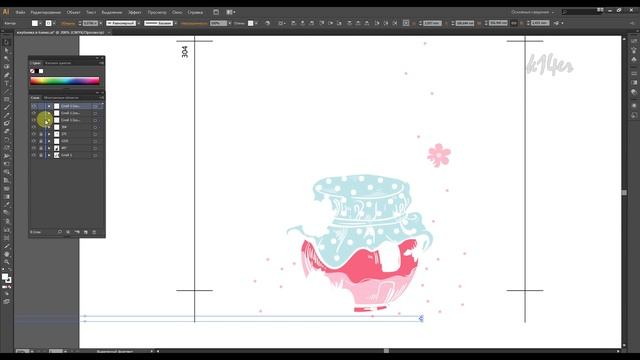Click the Обводка stroke link in control bar
Image resolution: width=640 pixels, height=360 pixels.
coord(68,23)
